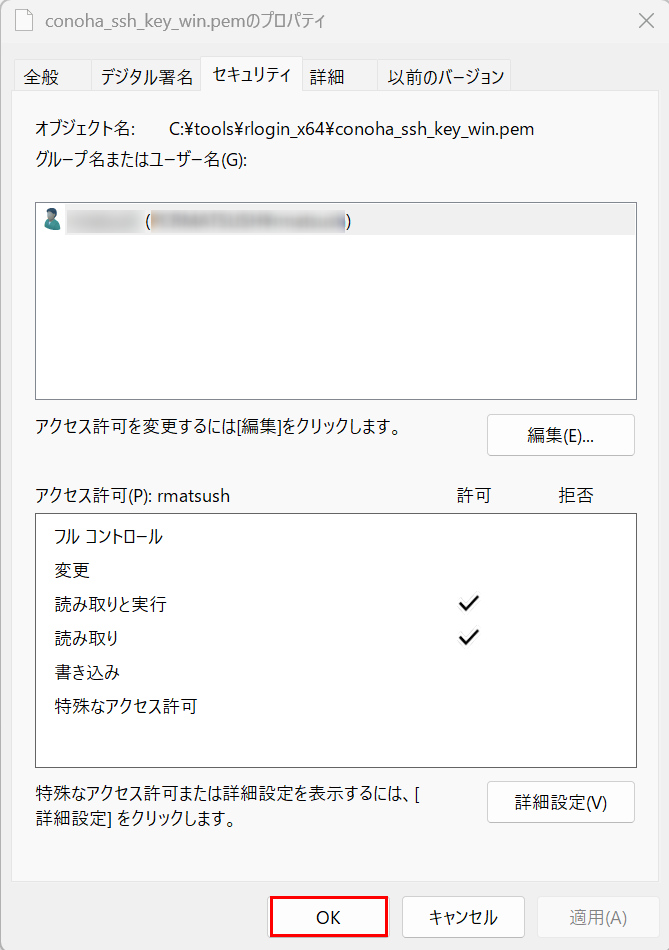Viewport: 669px width, 950px height.
Task: Select the 特殊なアクセス許可 permission row
Action: (x=336, y=706)
